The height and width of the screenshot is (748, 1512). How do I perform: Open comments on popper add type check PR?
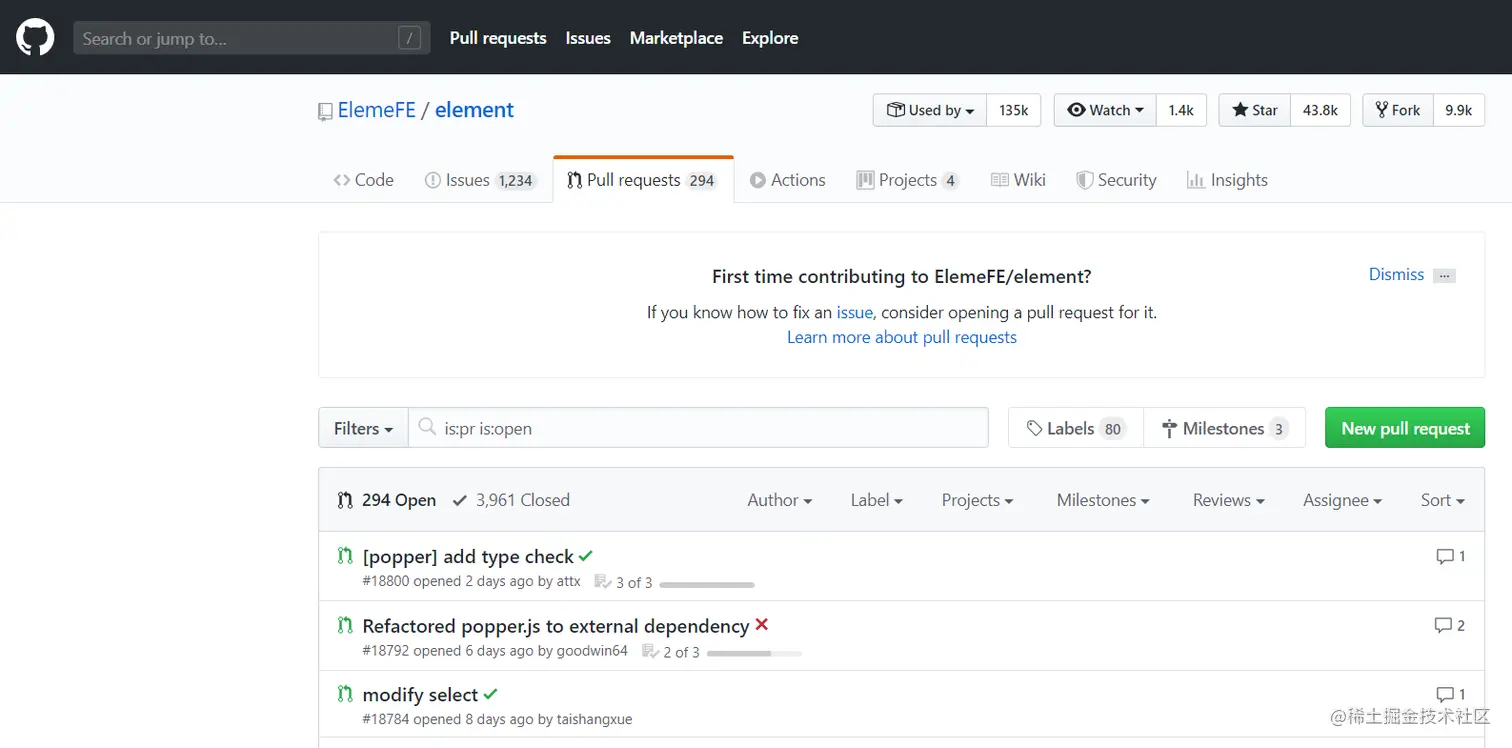point(1450,556)
